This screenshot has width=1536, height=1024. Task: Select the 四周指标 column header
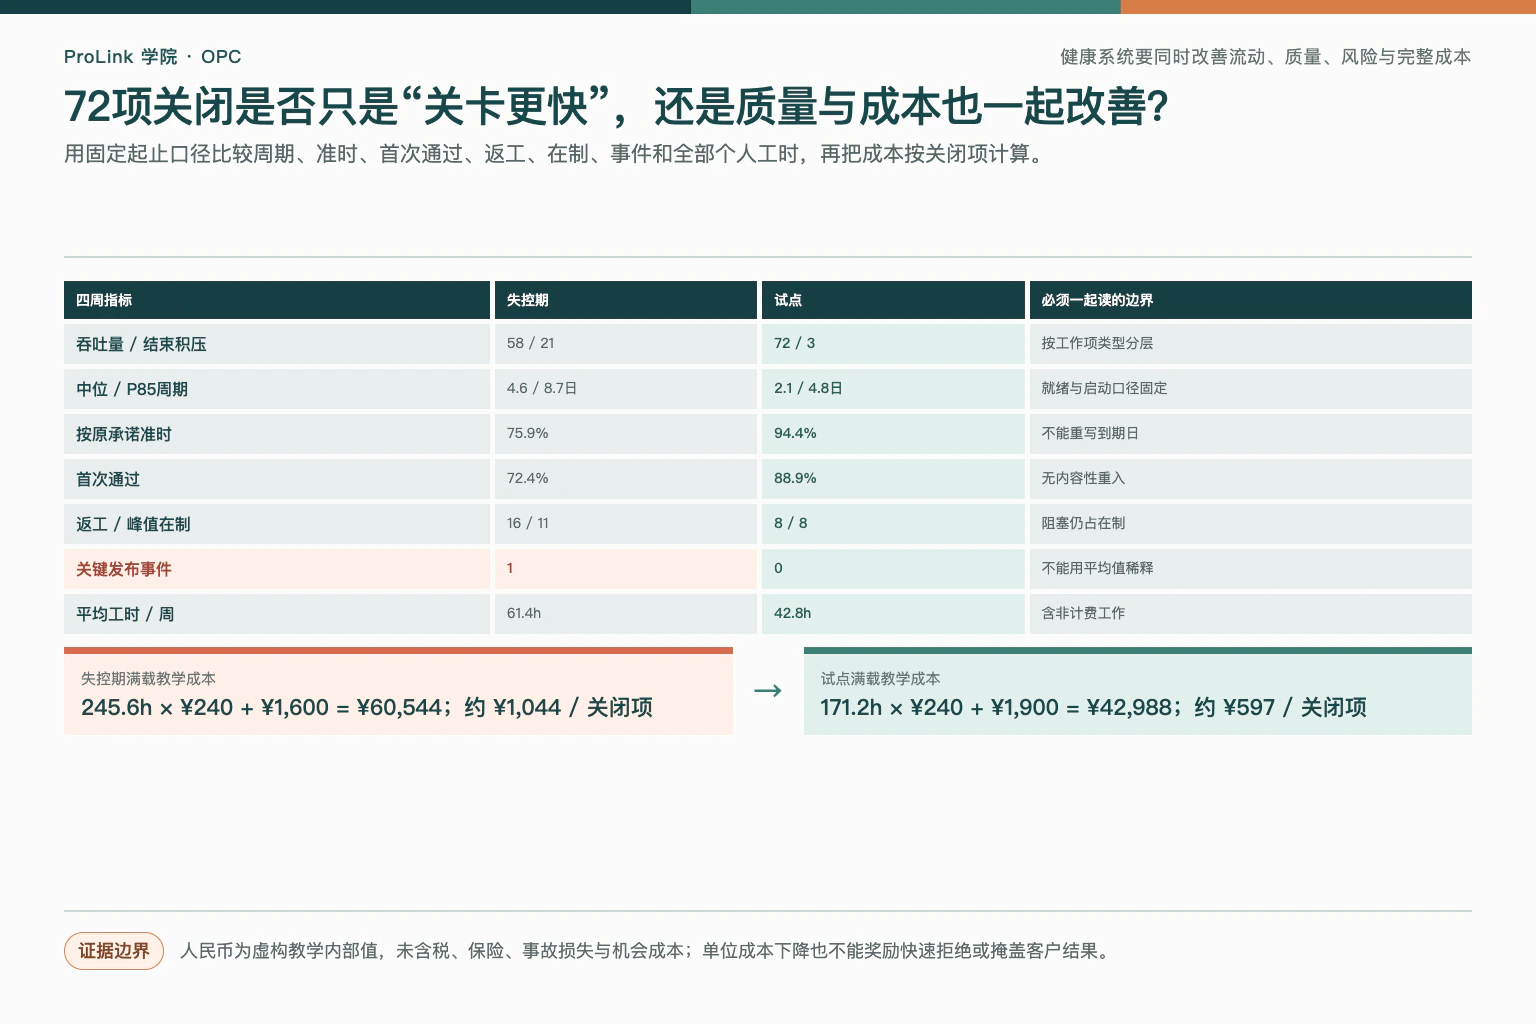point(277,300)
